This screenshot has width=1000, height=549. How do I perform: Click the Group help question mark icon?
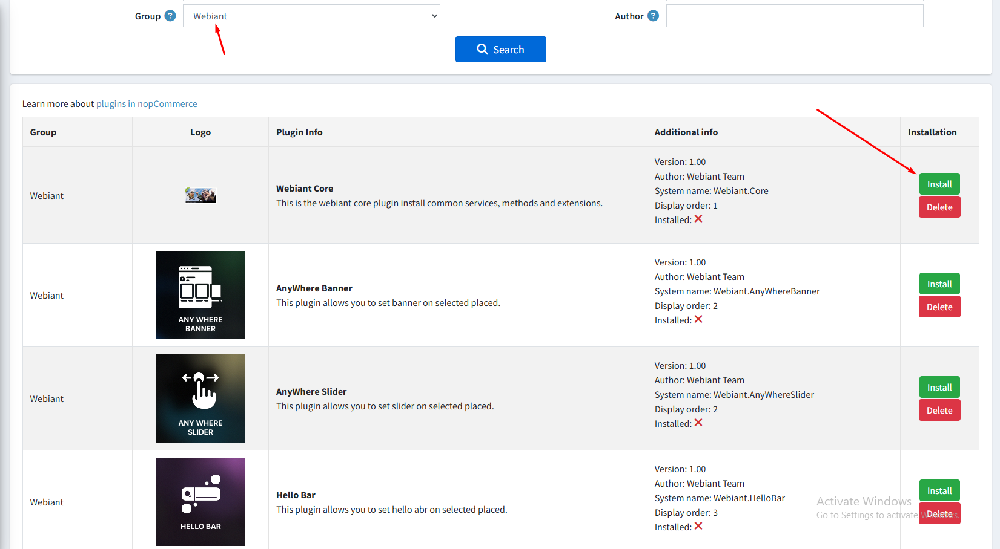tap(170, 16)
